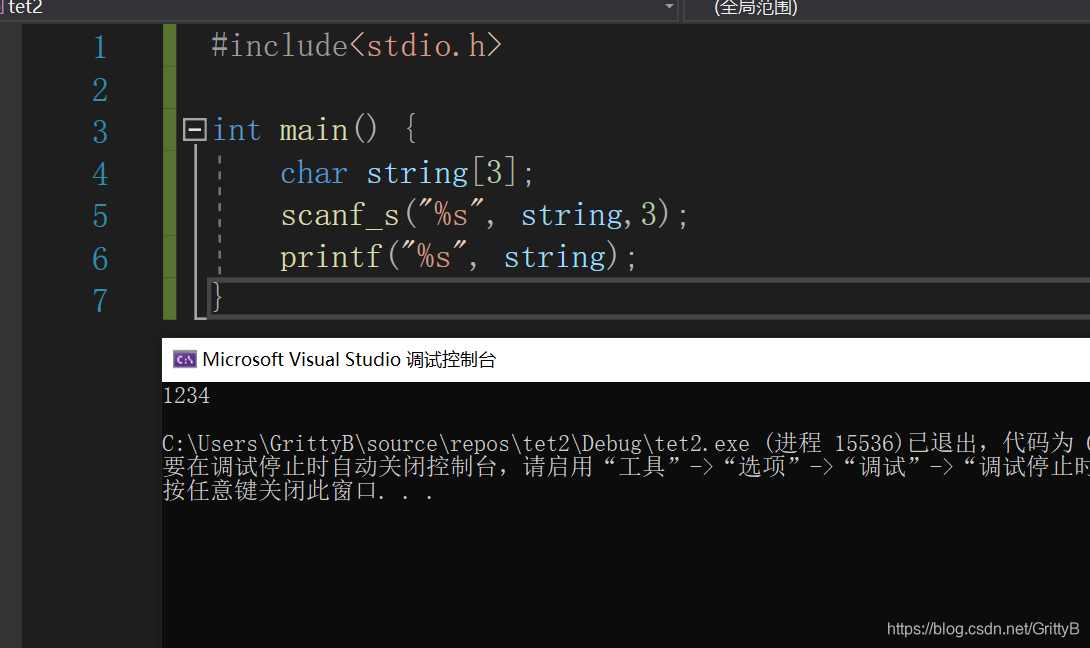The width and height of the screenshot is (1090, 648).
Task: Click line number 5 in the gutter
Action: tap(100, 216)
